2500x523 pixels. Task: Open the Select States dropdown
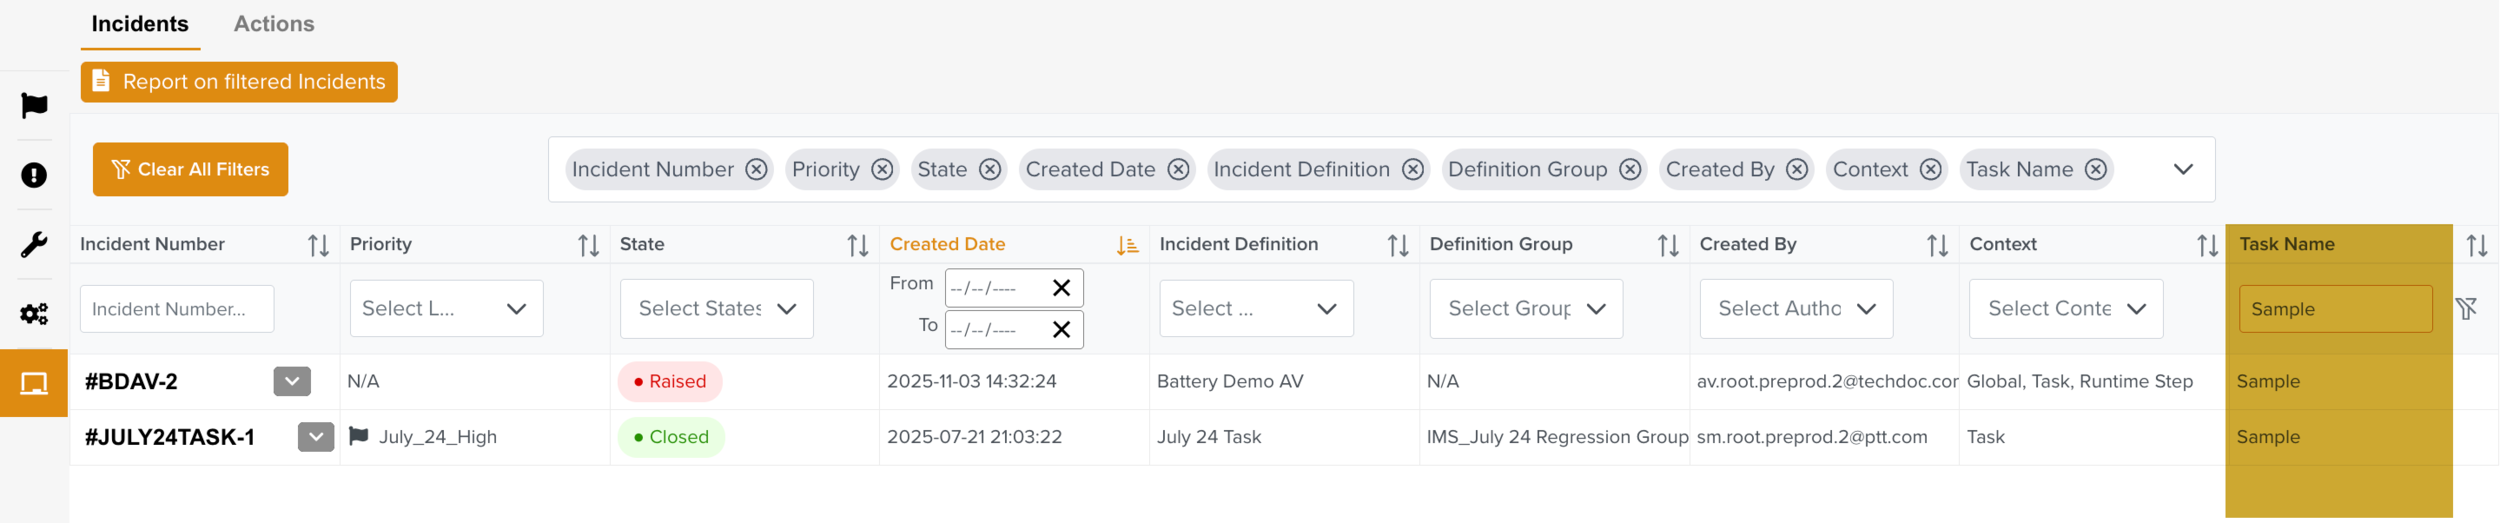pos(716,309)
